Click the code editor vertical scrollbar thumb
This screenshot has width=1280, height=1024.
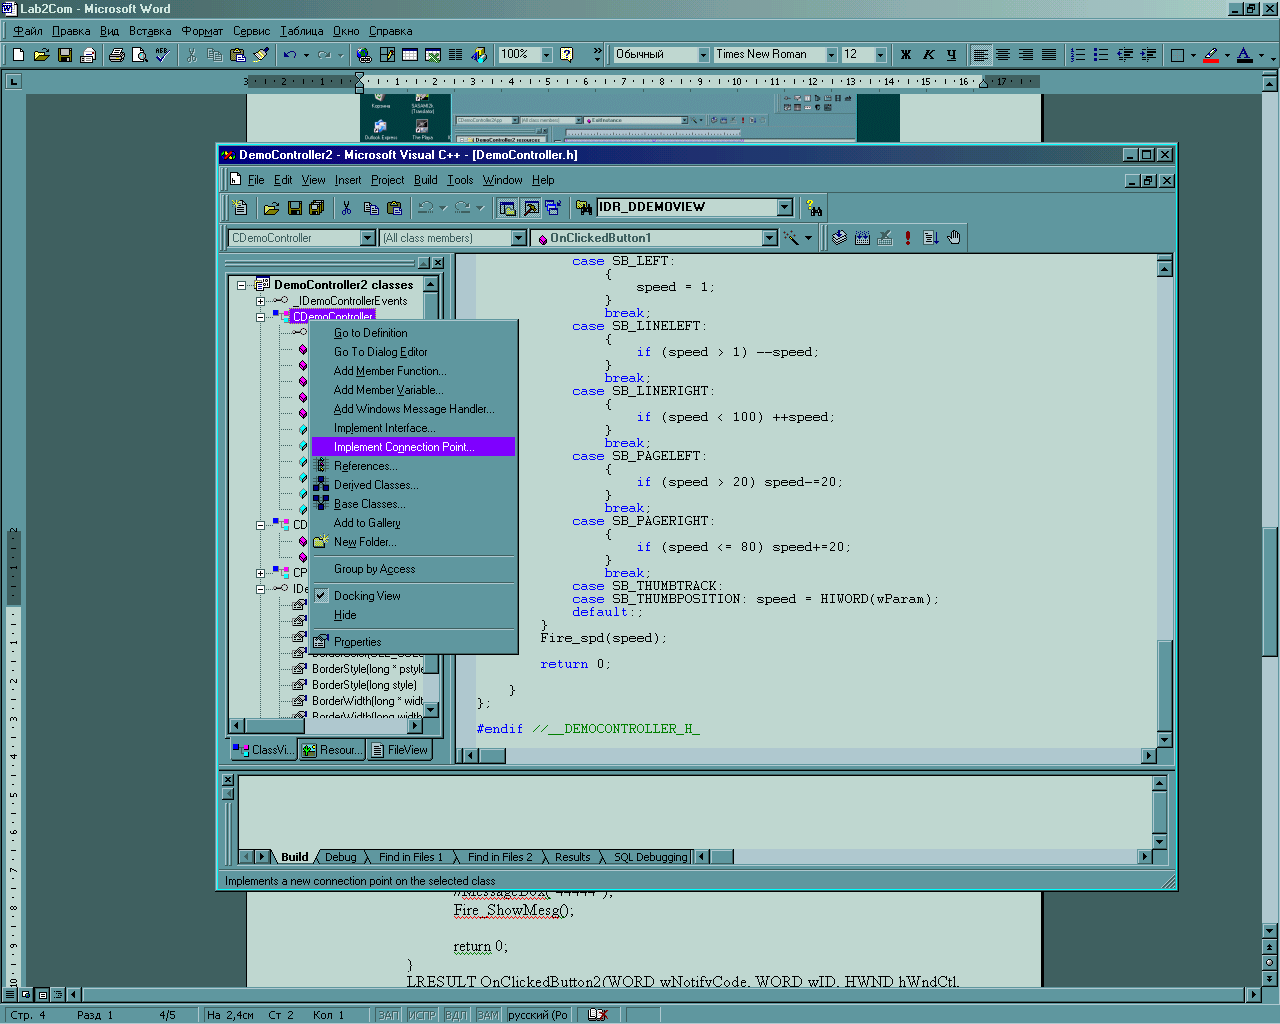pos(1164,685)
